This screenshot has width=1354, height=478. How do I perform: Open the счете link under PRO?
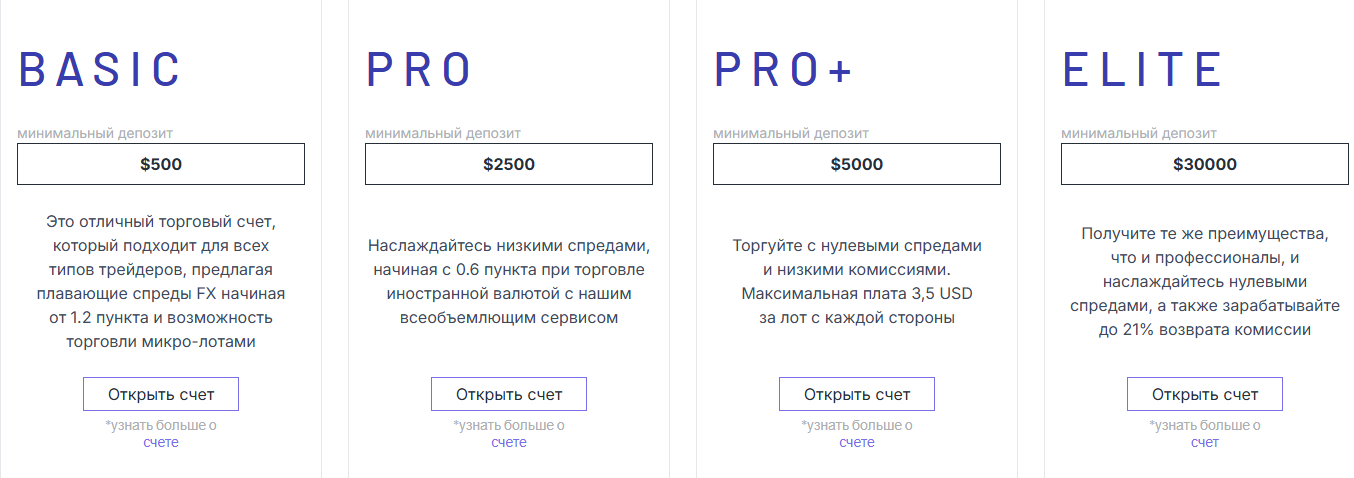pos(508,442)
